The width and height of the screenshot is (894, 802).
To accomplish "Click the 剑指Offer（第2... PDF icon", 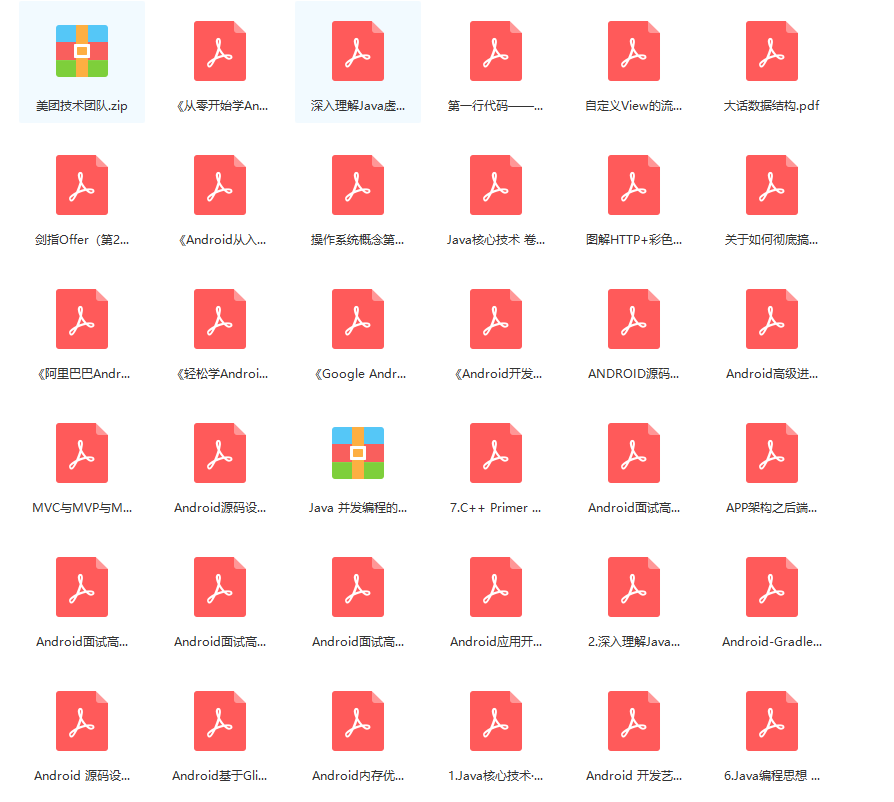I will point(82,185).
